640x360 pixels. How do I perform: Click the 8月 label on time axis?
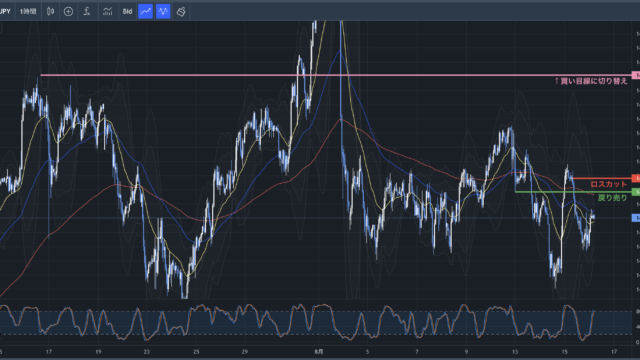[319, 351]
